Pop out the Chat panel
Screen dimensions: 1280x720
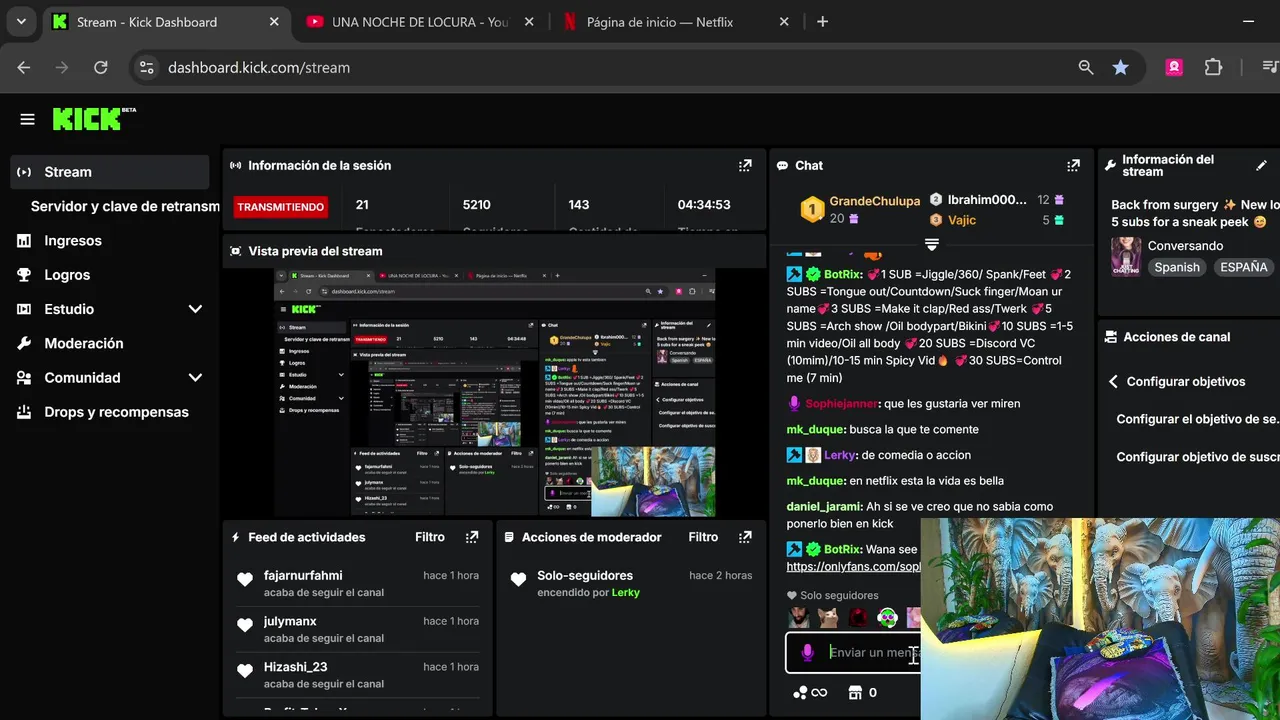coord(1073,166)
